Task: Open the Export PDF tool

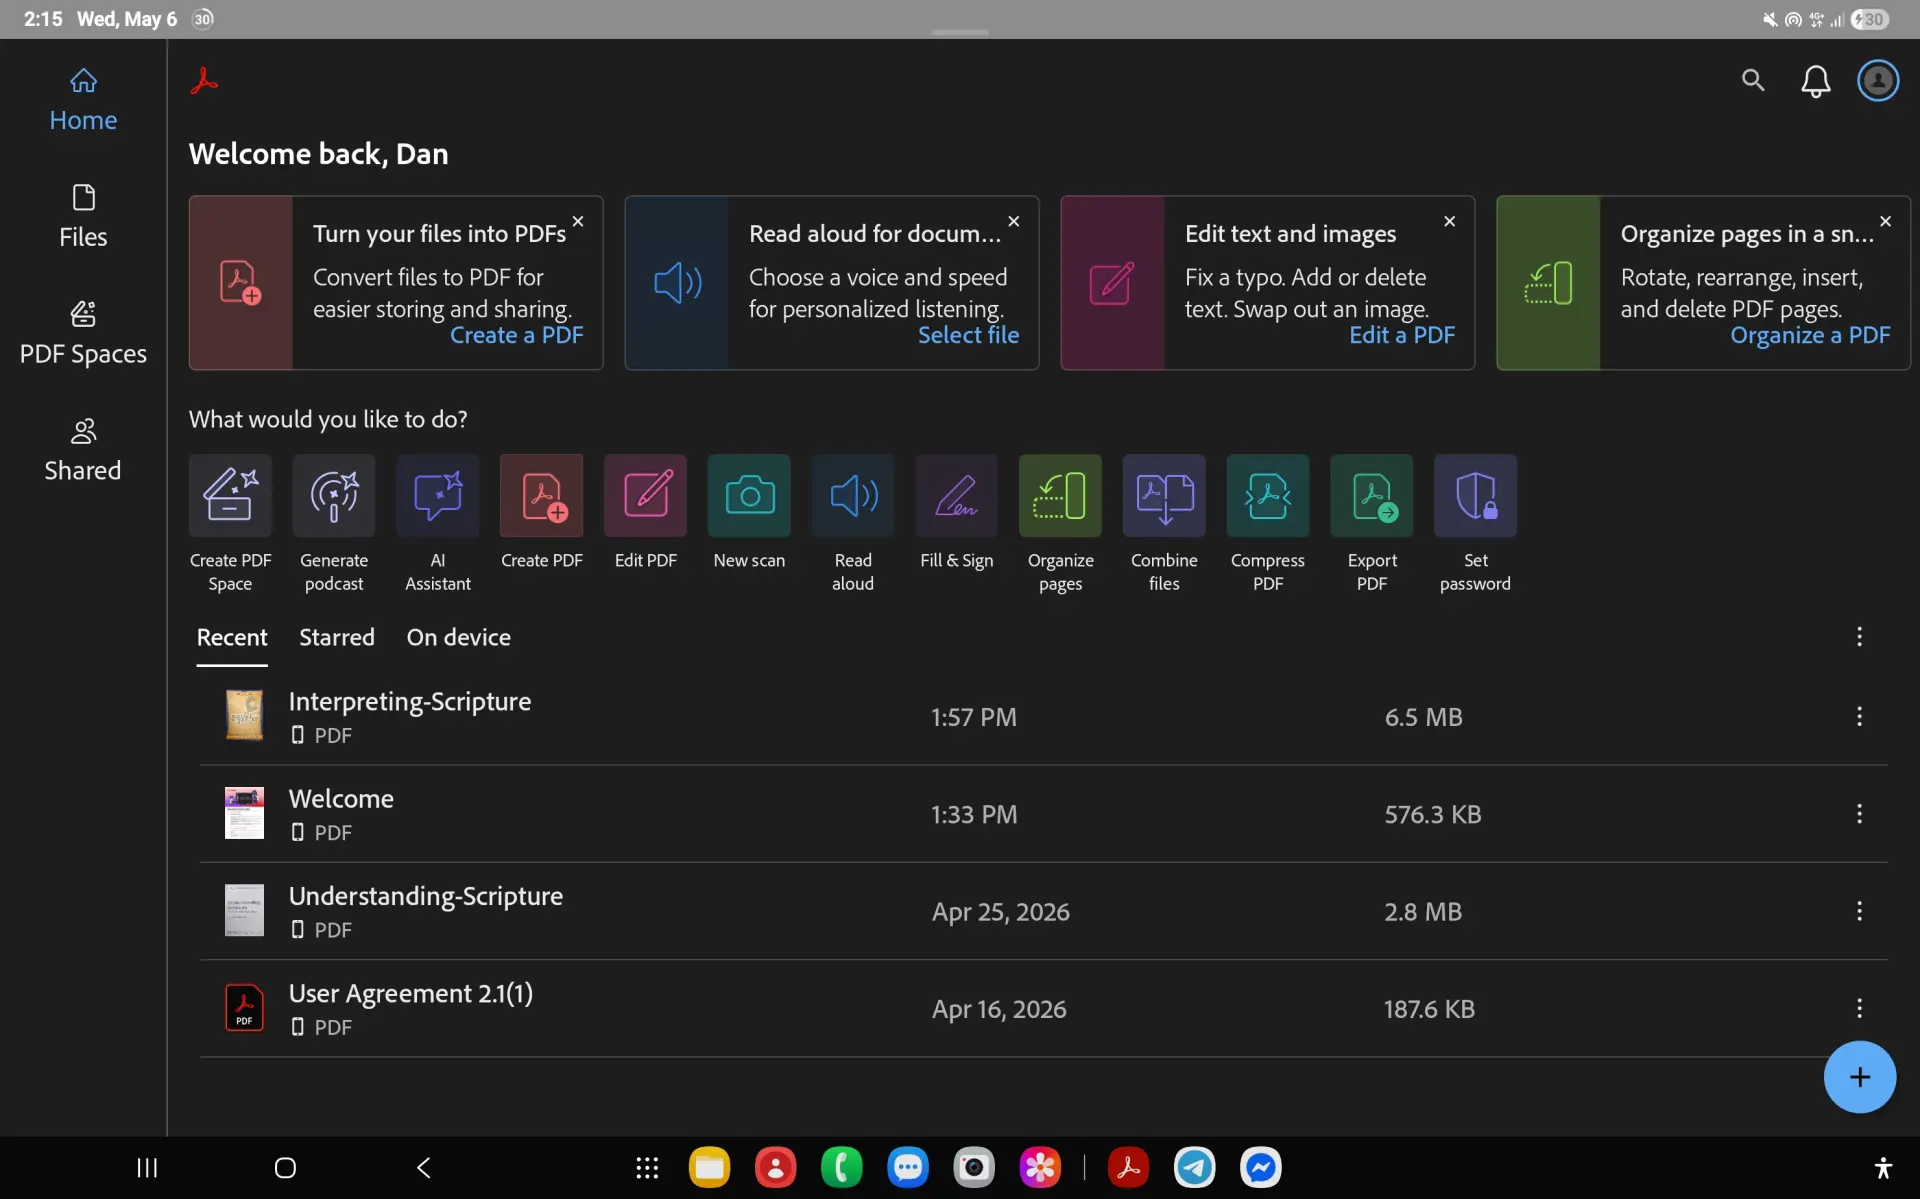Action: [1372, 523]
